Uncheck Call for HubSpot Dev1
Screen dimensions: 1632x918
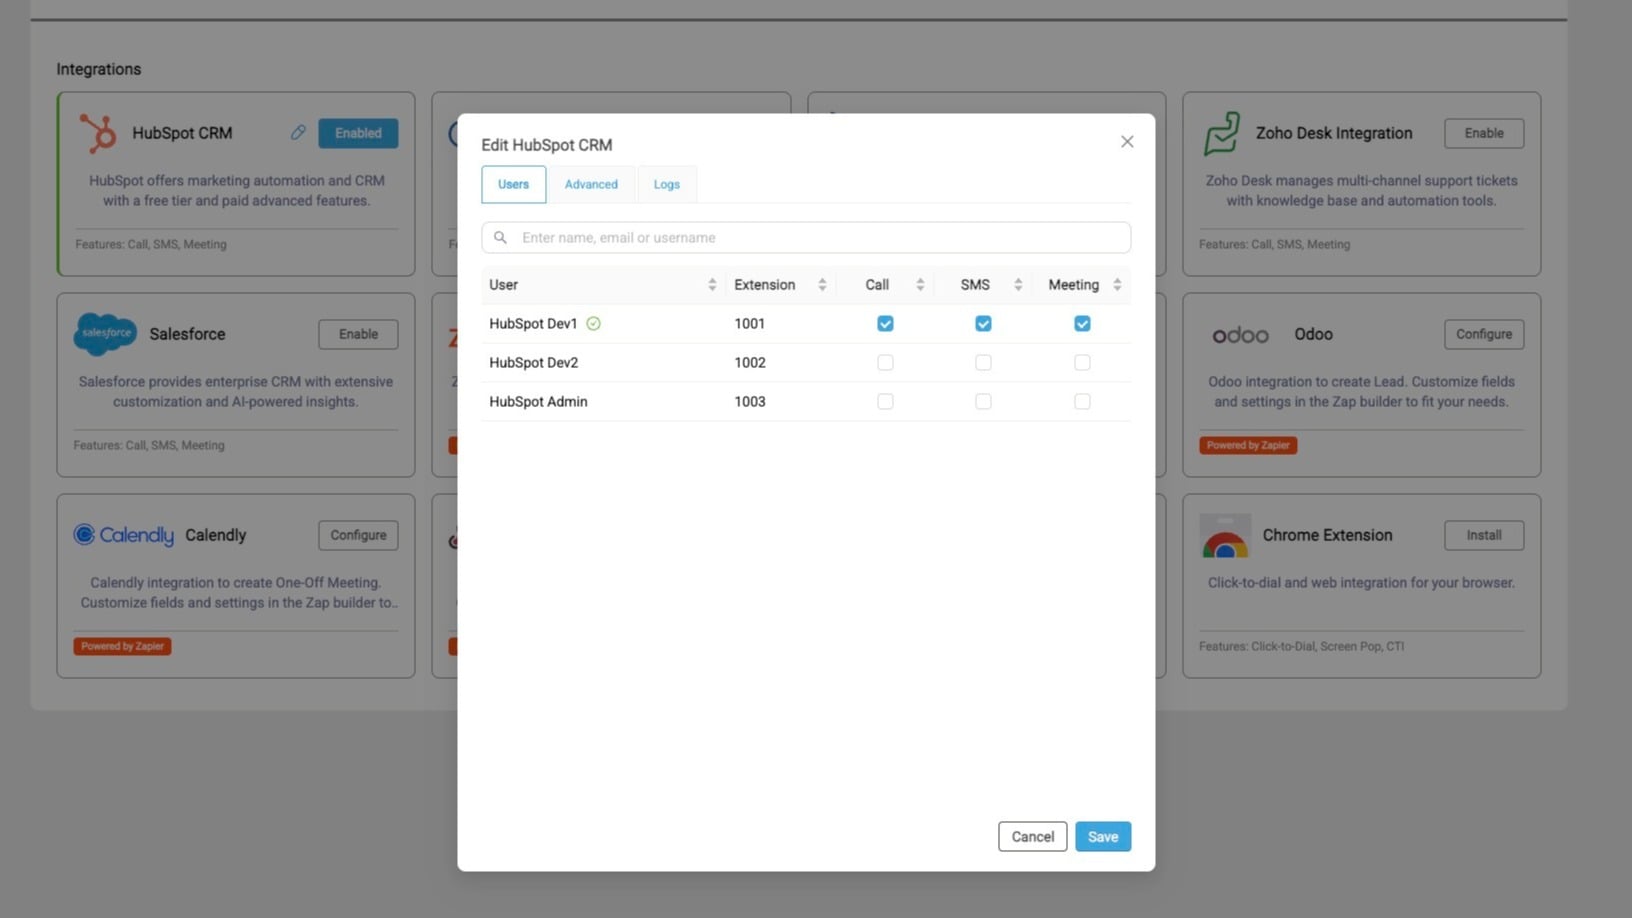[885, 324]
